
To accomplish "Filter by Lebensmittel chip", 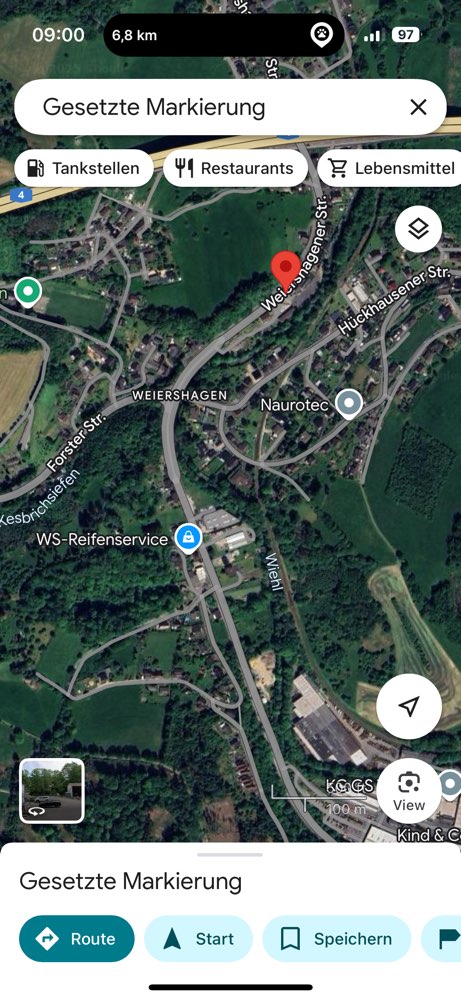I will tap(390, 168).
